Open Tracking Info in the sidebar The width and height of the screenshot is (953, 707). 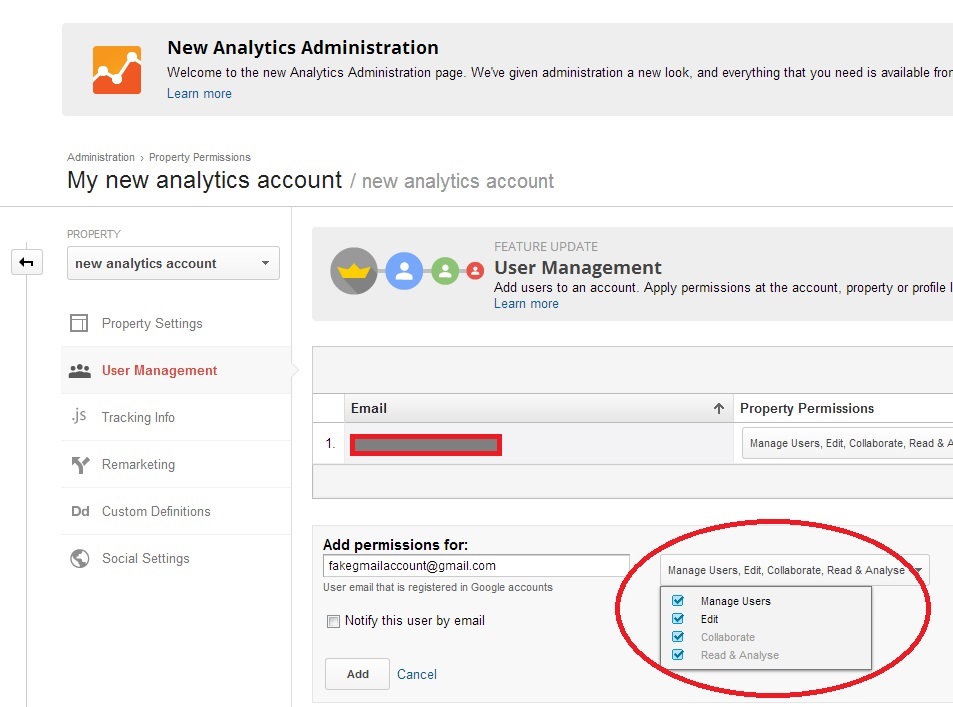(138, 417)
